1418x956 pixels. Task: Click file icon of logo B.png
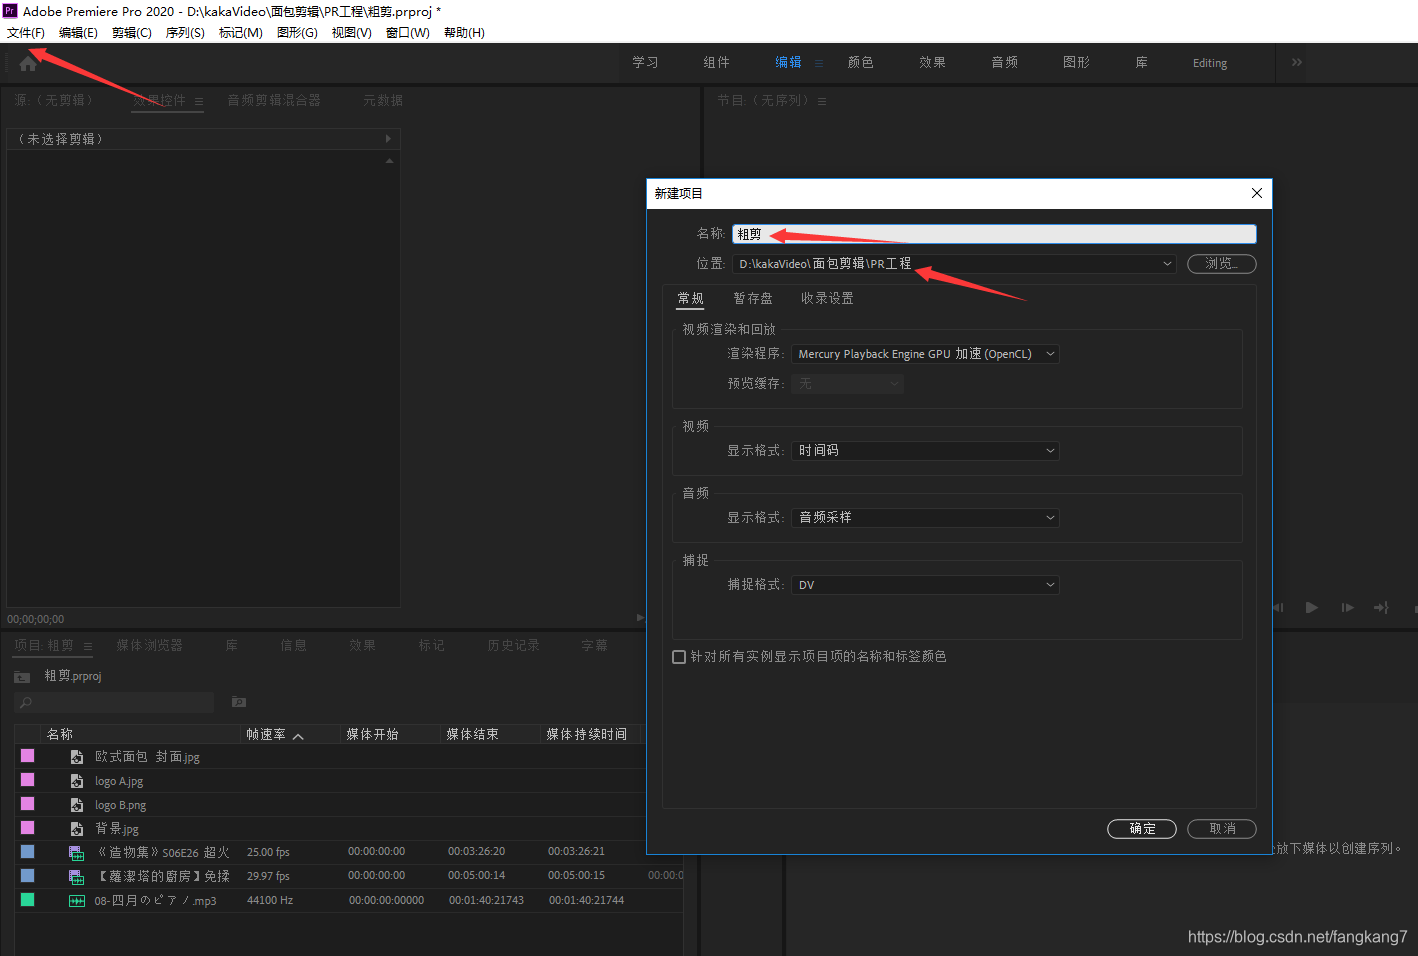77,805
